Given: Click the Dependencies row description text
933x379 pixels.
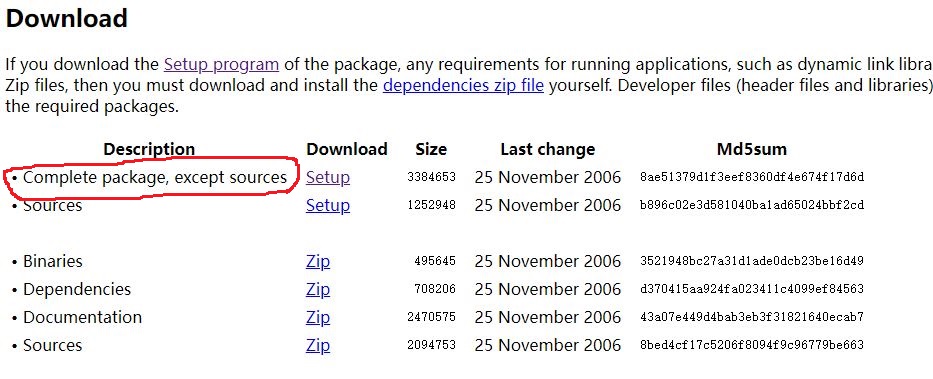Looking at the screenshot, I should 77,289.
